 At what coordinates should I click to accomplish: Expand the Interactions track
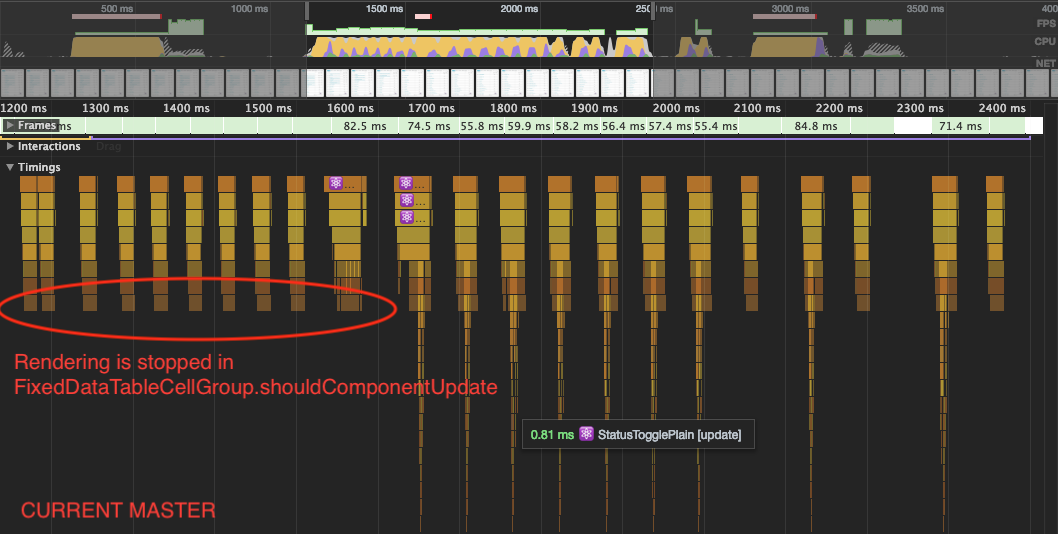pos(9,146)
